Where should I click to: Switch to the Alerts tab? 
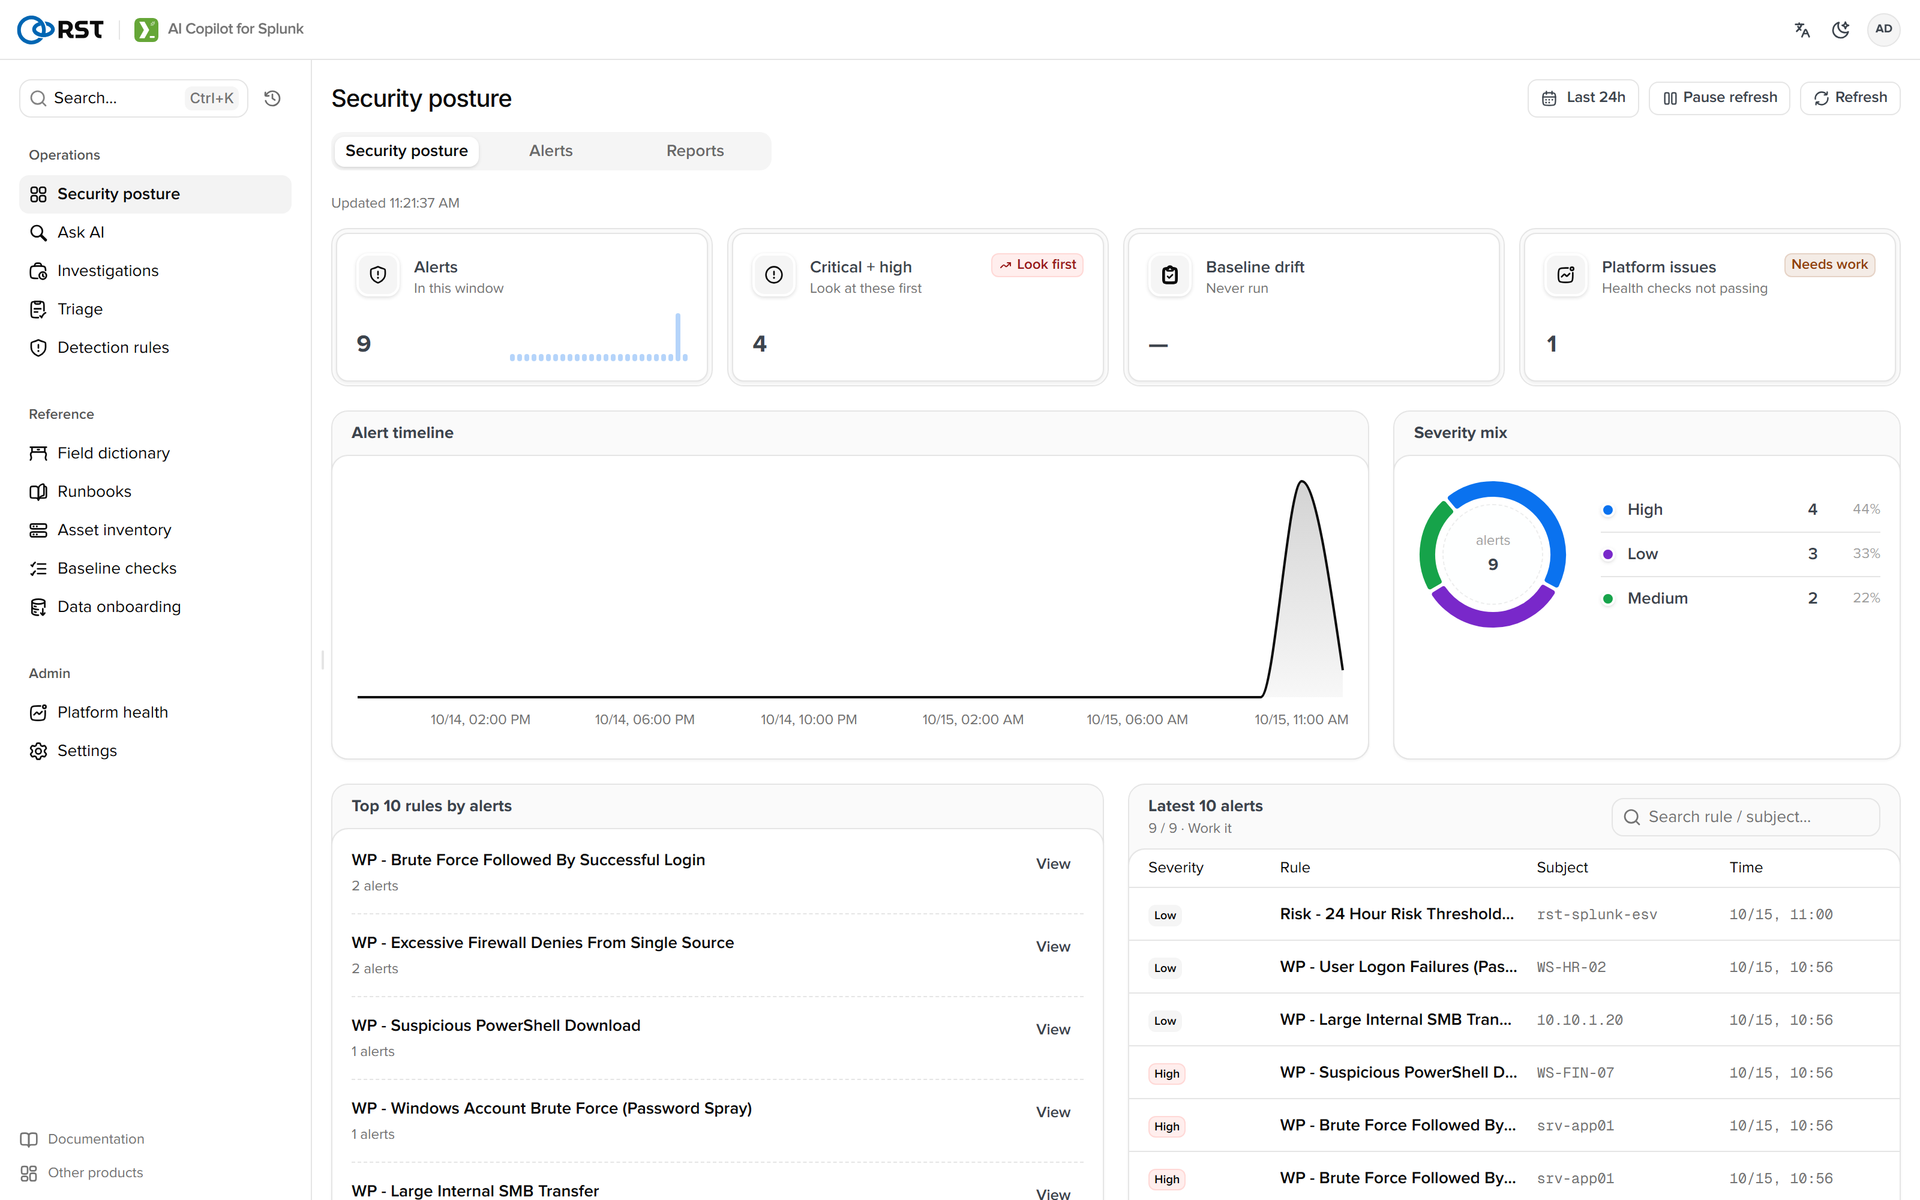[551, 151]
